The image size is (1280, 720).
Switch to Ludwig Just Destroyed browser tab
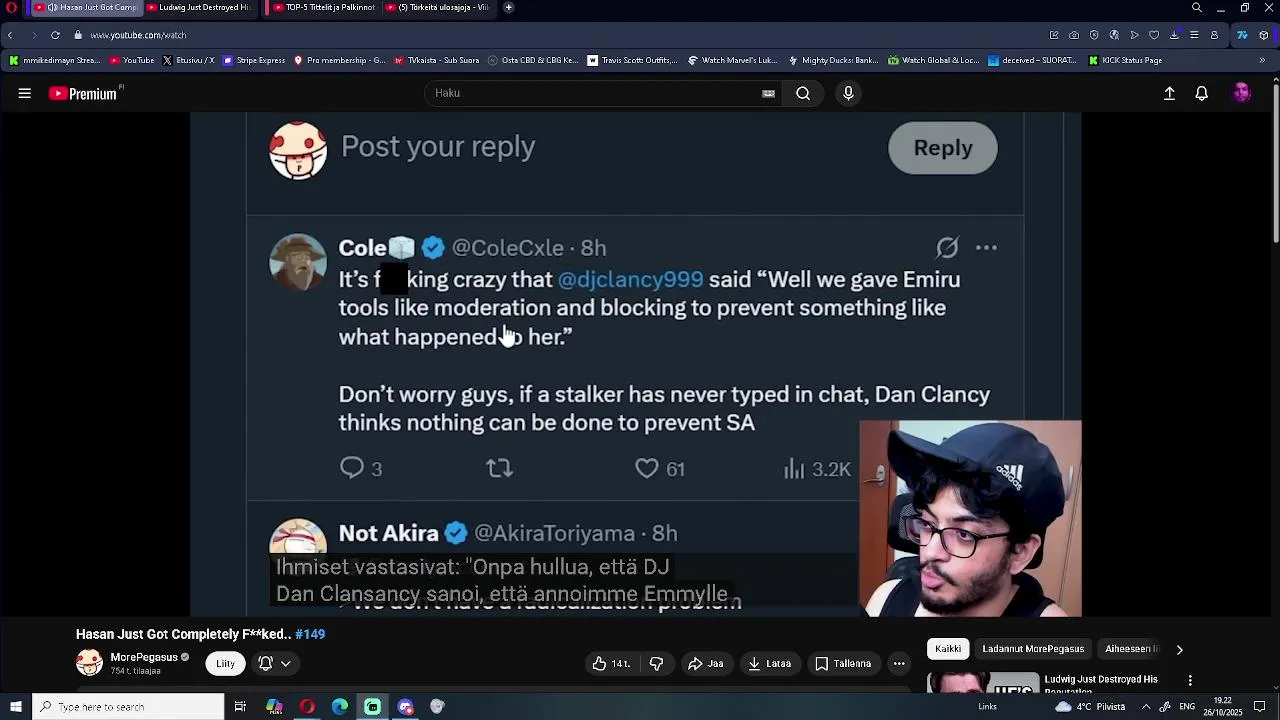(198, 7)
